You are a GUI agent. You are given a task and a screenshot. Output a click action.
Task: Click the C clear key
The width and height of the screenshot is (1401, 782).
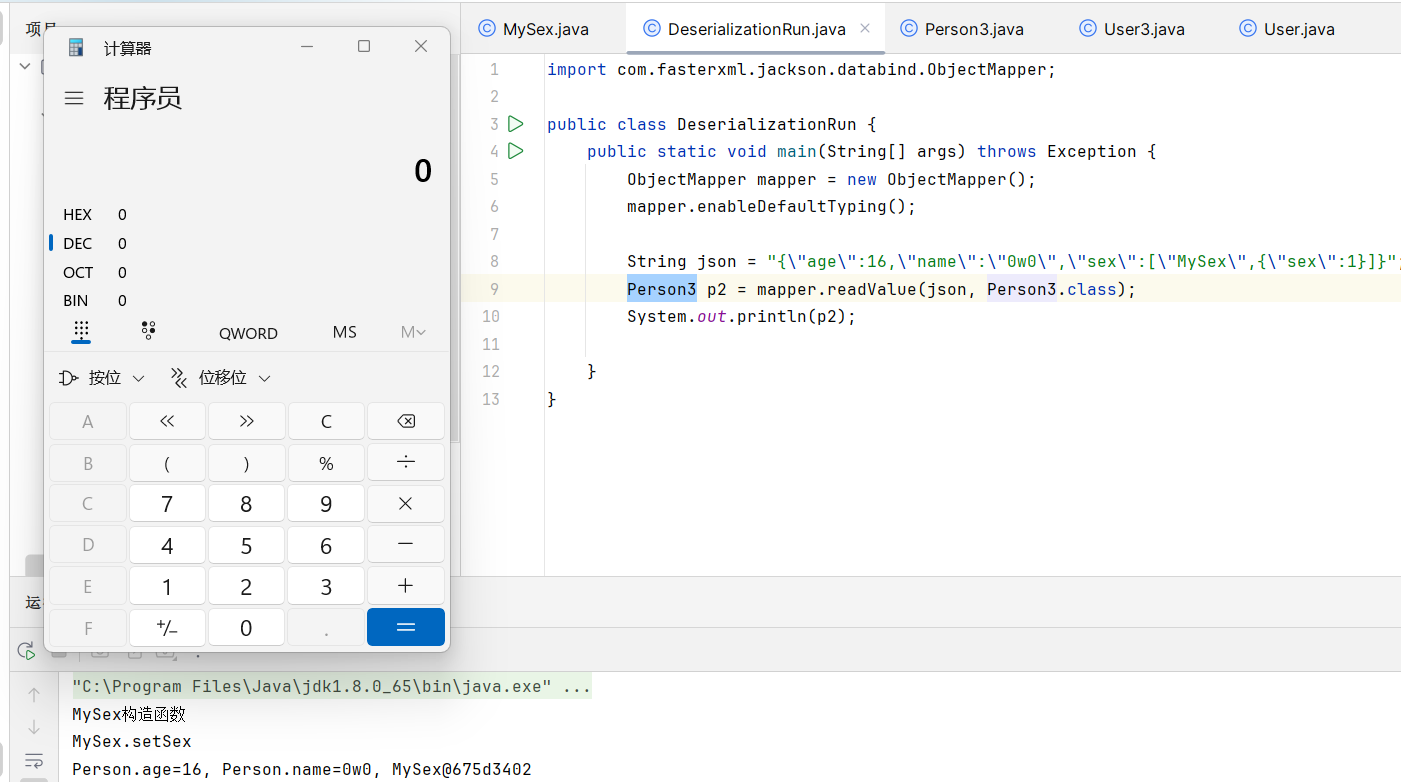[x=326, y=422]
